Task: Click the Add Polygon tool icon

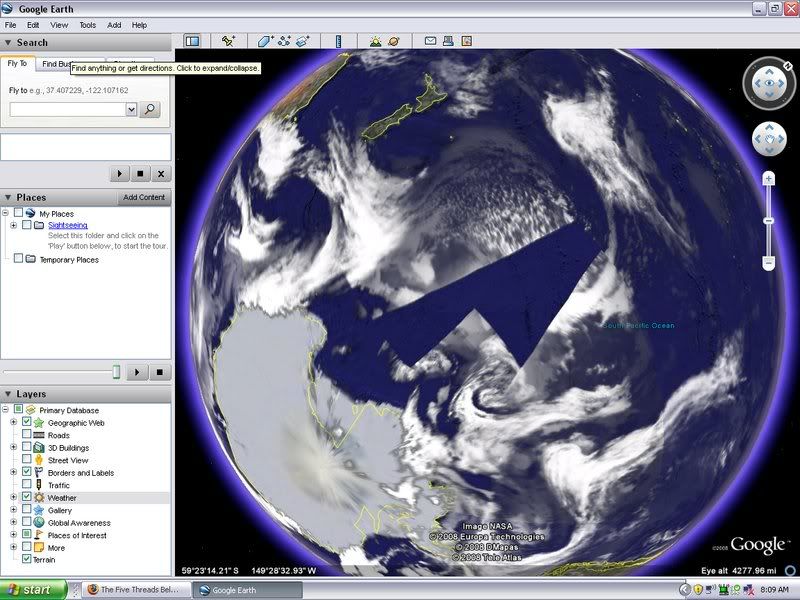Action: click(x=265, y=41)
